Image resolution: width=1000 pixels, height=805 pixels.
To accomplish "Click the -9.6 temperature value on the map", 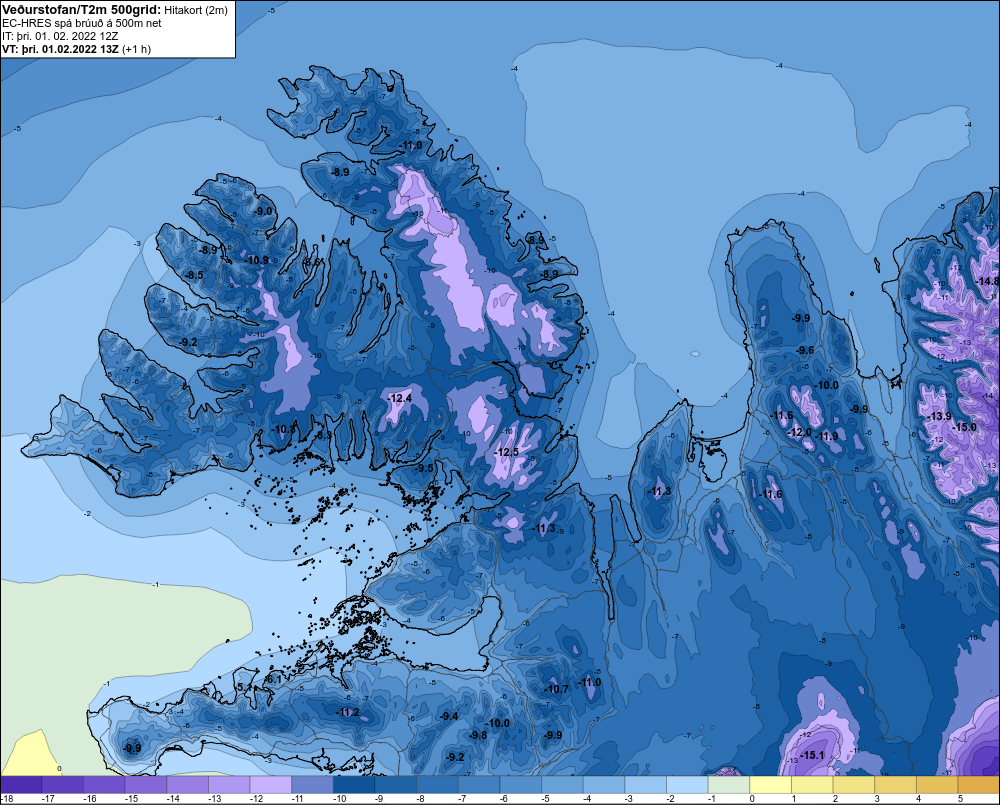I will 805,350.
